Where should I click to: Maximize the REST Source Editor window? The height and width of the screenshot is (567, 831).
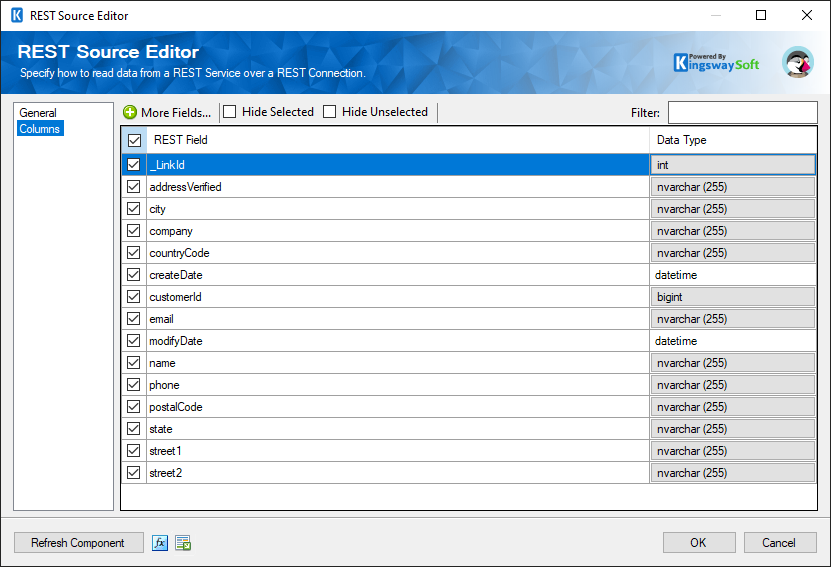[x=761, y=15]
